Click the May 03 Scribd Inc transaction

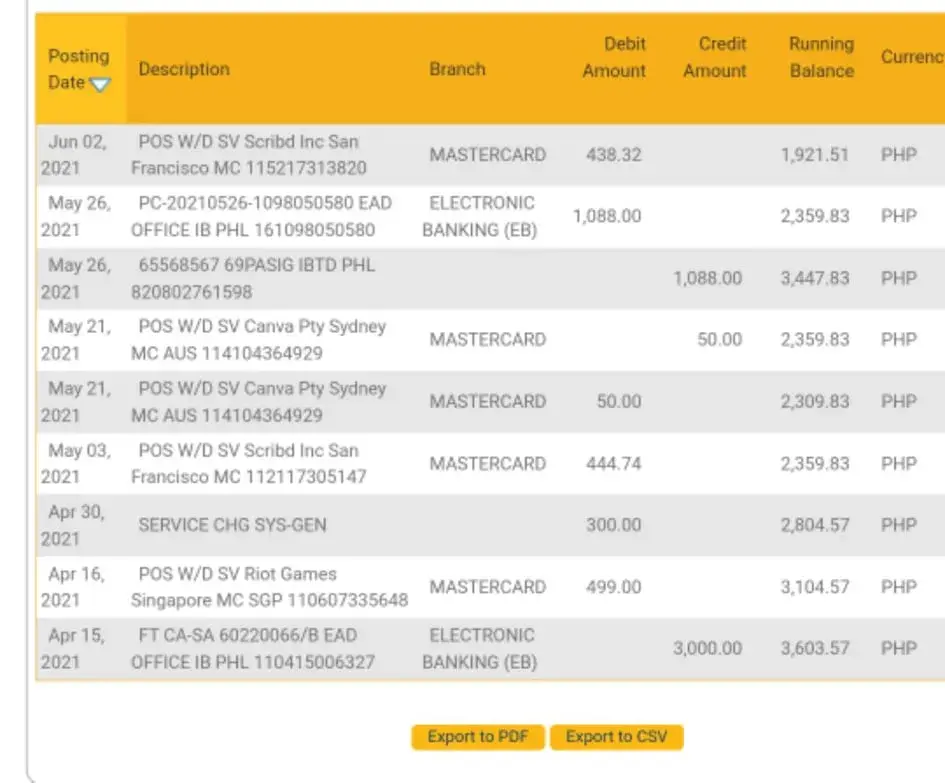(248, 463)
